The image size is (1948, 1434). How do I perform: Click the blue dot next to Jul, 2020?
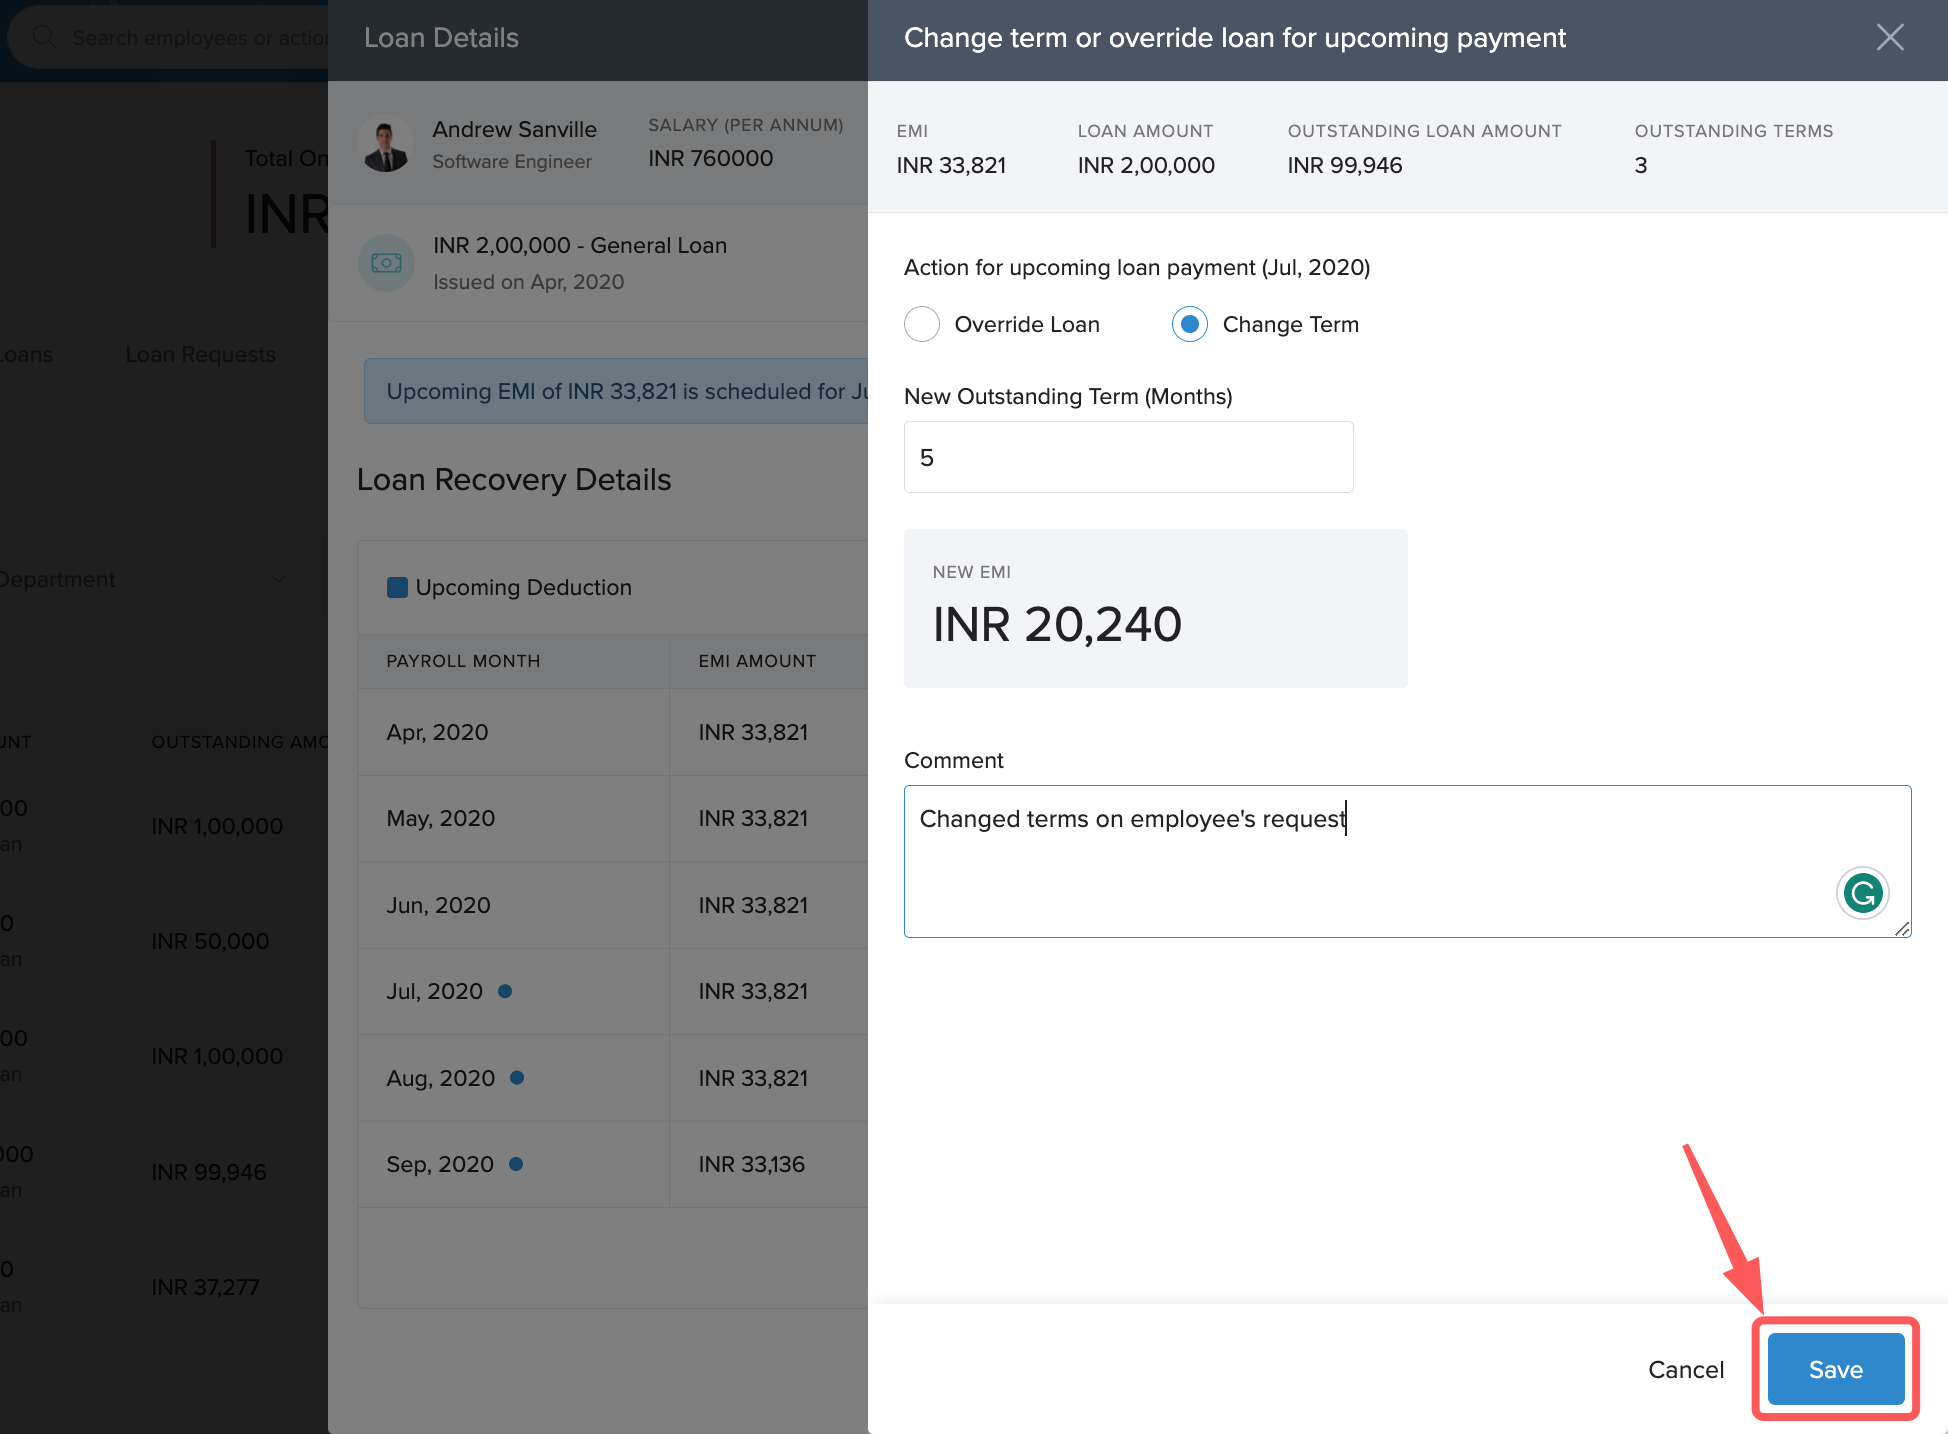click(x=505, y=991)
